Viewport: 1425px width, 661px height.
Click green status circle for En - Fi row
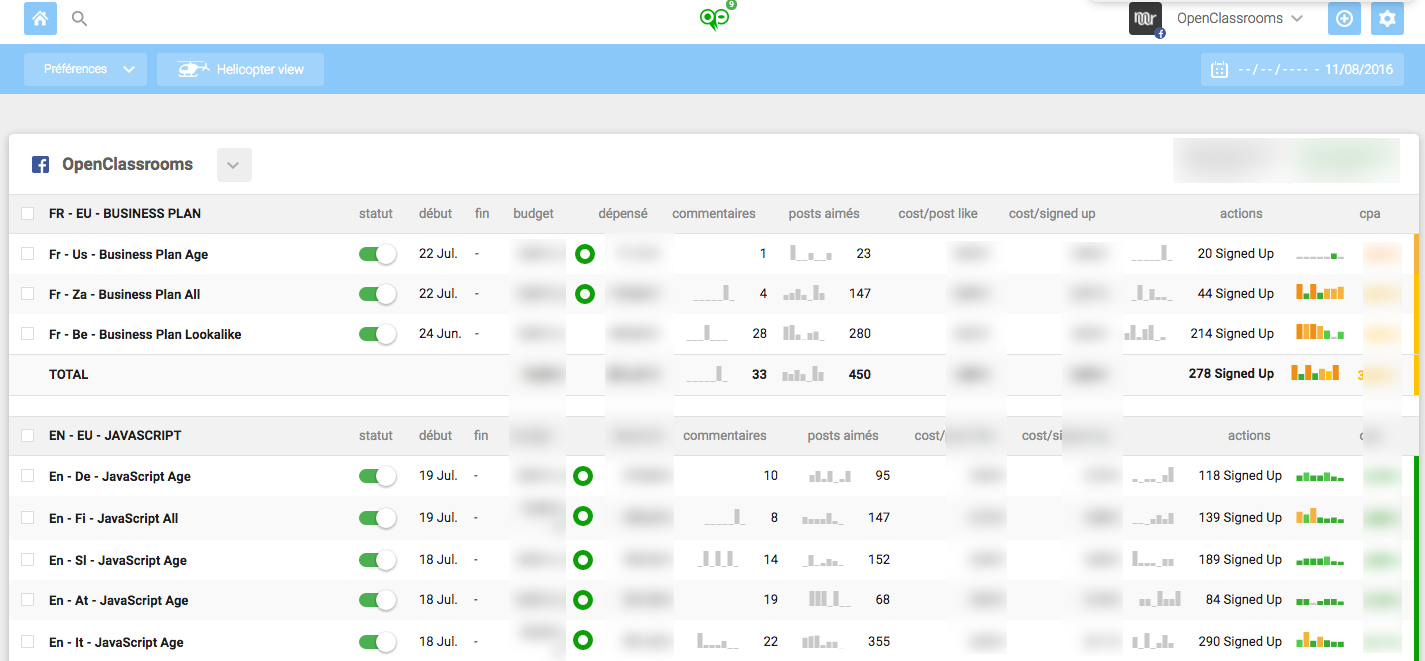coord(583,517)
